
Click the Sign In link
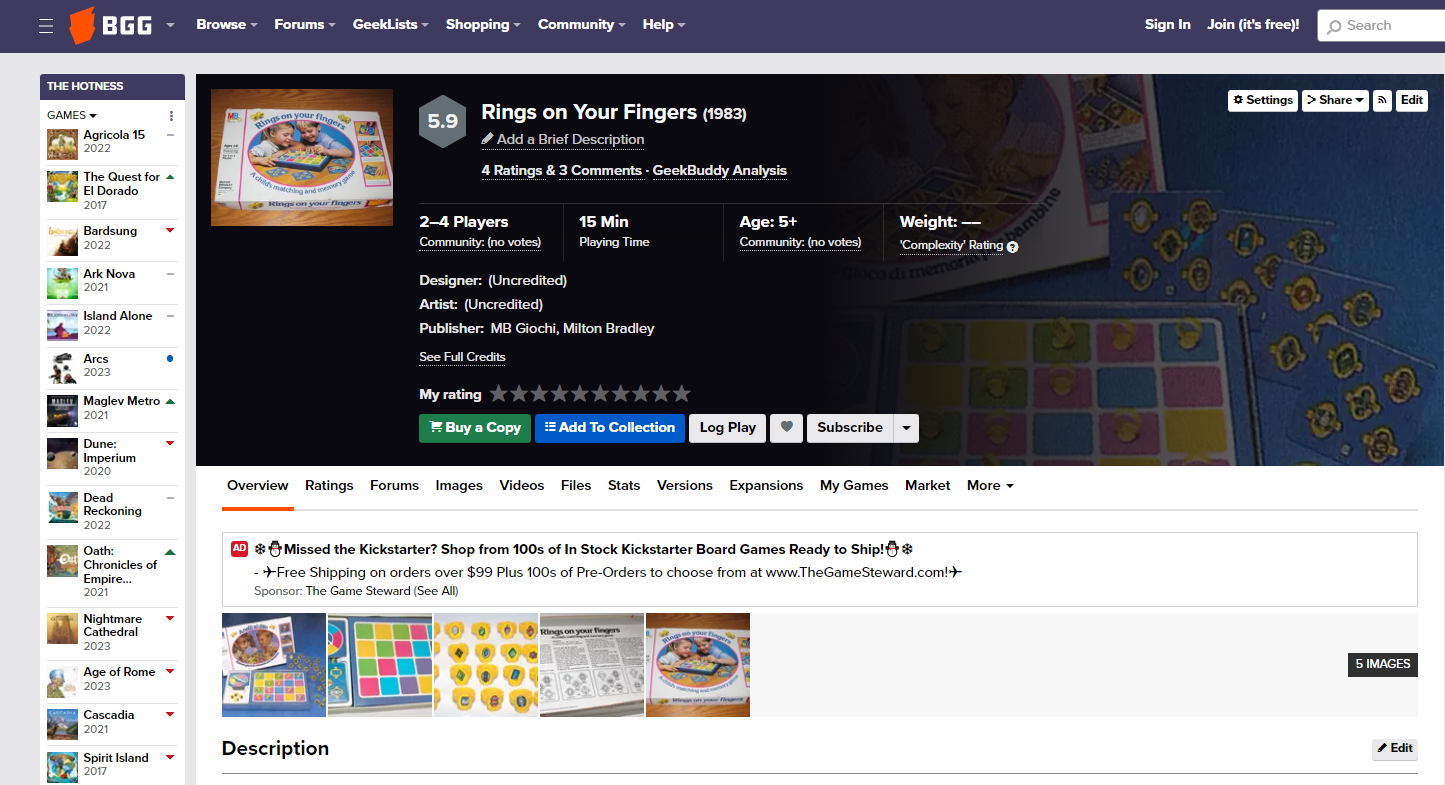click(x=1168, y=25)
